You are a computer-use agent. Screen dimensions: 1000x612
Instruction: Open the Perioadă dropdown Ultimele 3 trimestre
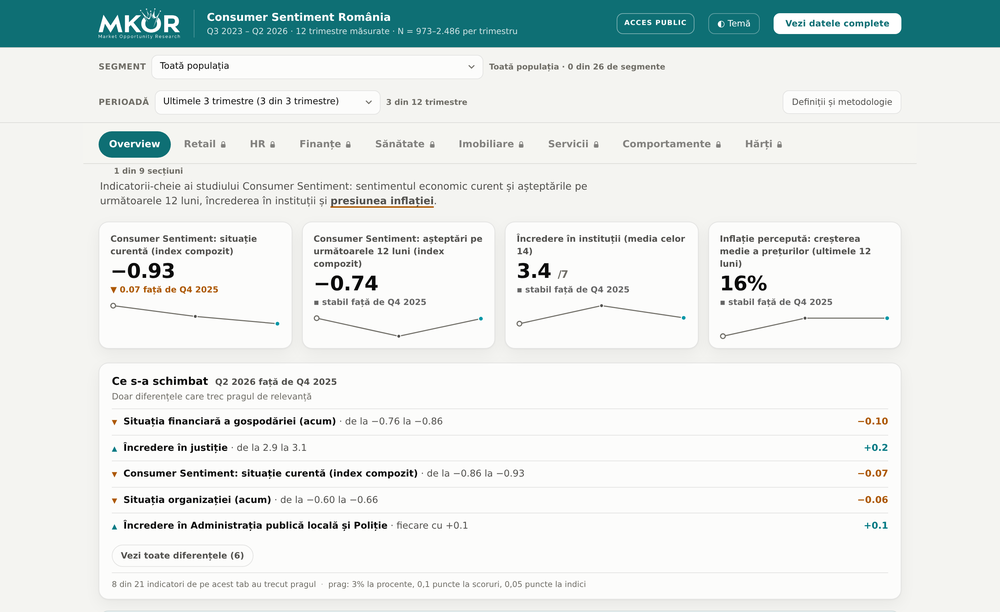coord(267,102)
